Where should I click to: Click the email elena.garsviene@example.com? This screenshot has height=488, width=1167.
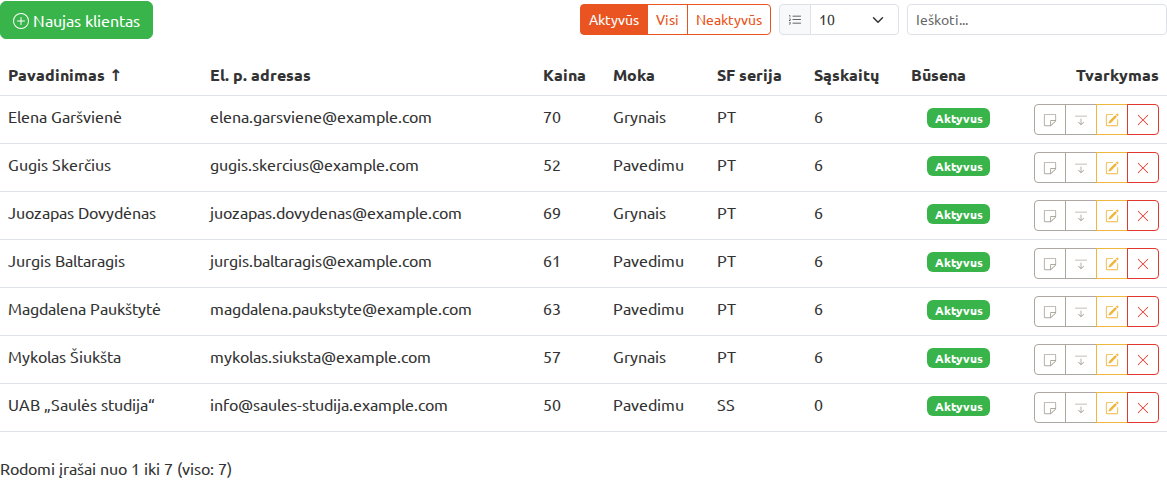321,118
